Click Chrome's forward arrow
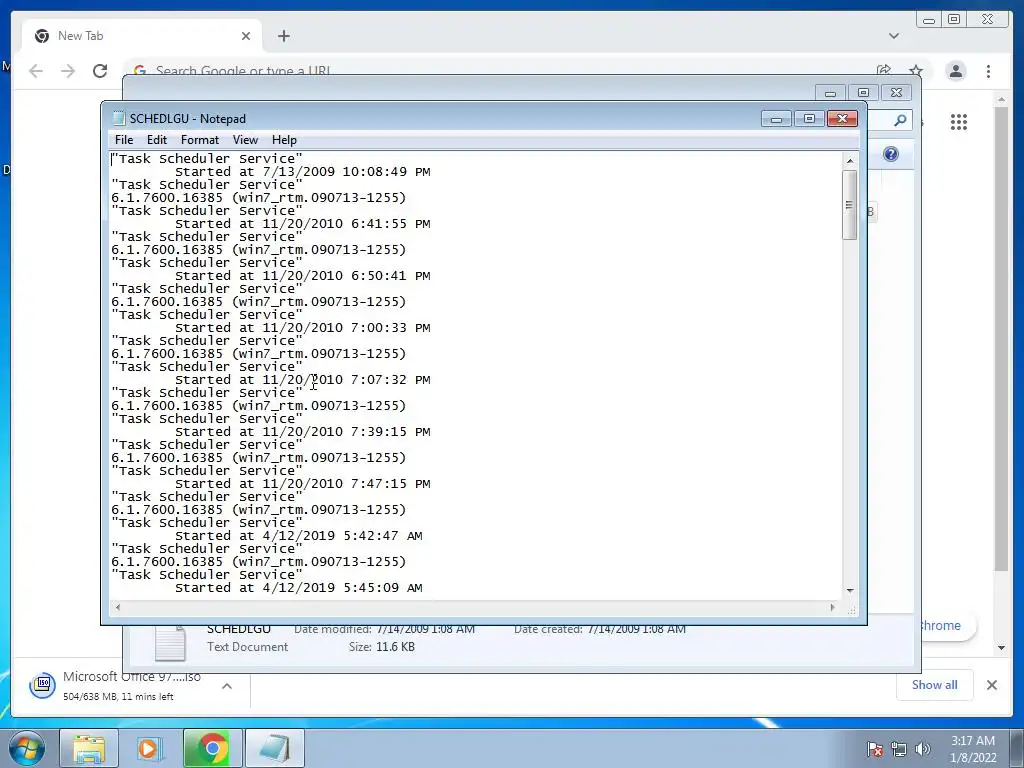 (68, 71)
